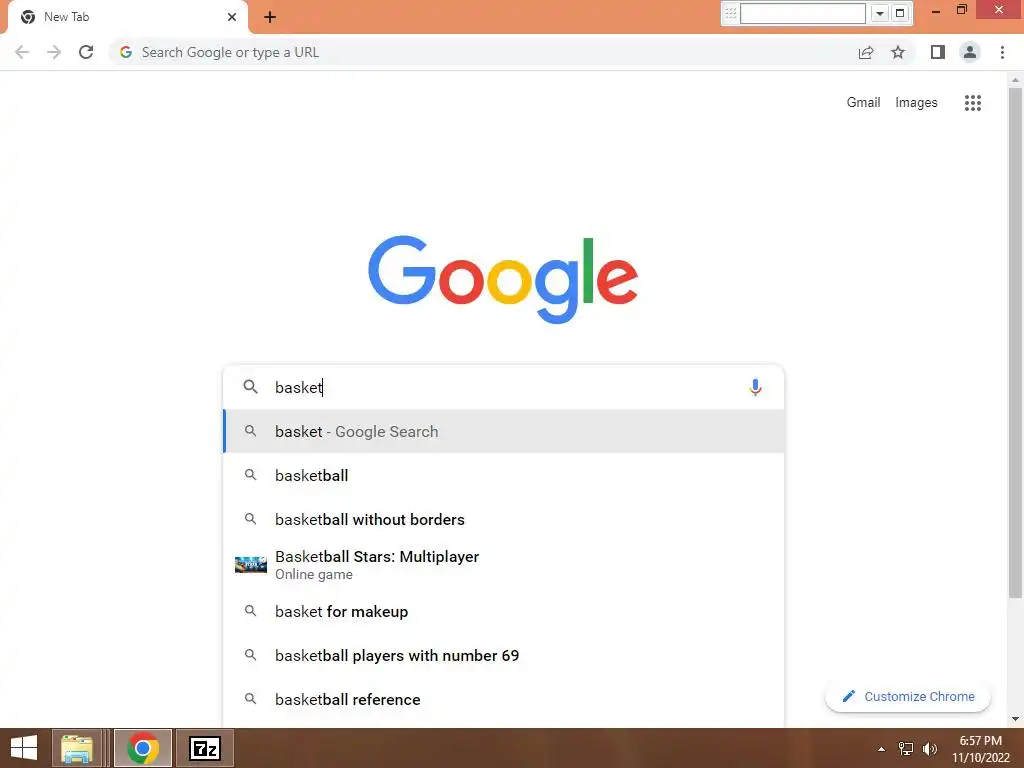The width and height of the screenshot is (1024, 768).
Task: Open Chrome's three-dot menu
Action: [x=1002, y=52]
